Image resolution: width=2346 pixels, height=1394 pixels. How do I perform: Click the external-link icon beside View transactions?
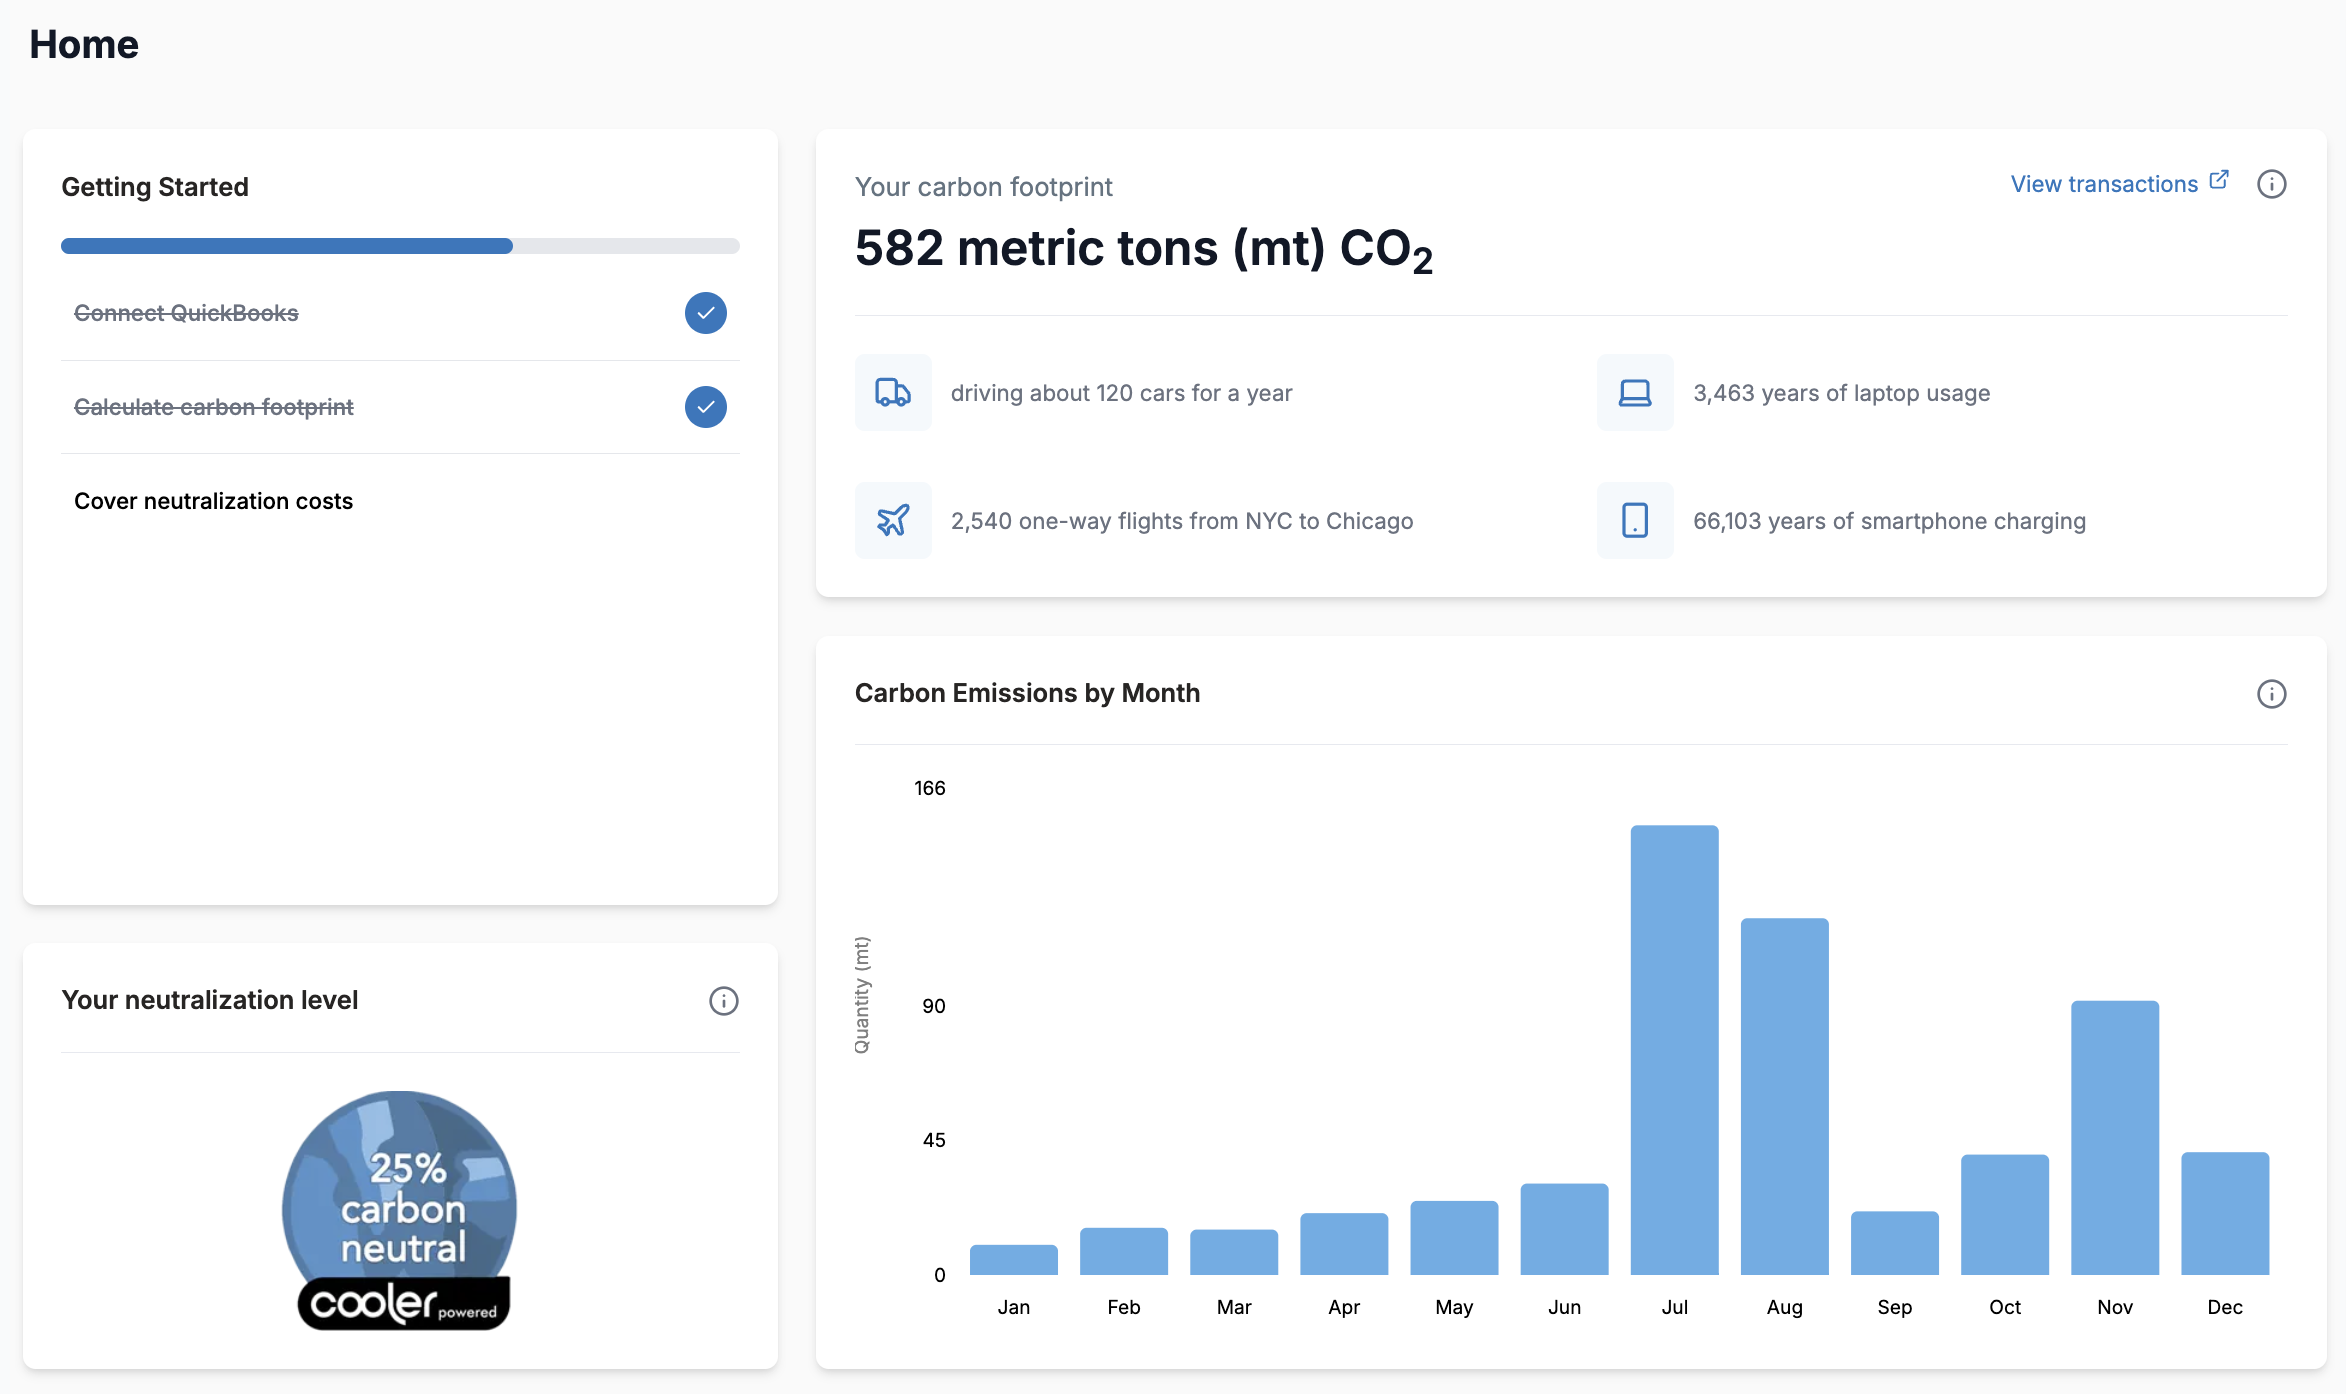[x=2219, y=180]
